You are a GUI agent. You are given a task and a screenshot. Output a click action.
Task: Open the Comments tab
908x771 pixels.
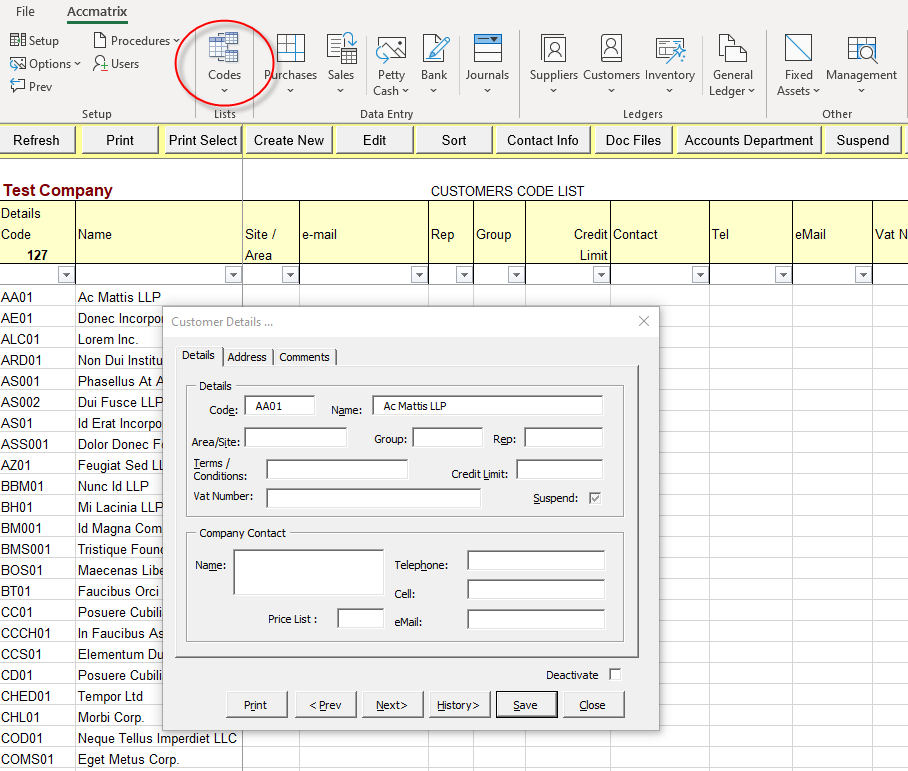point(304,357)
